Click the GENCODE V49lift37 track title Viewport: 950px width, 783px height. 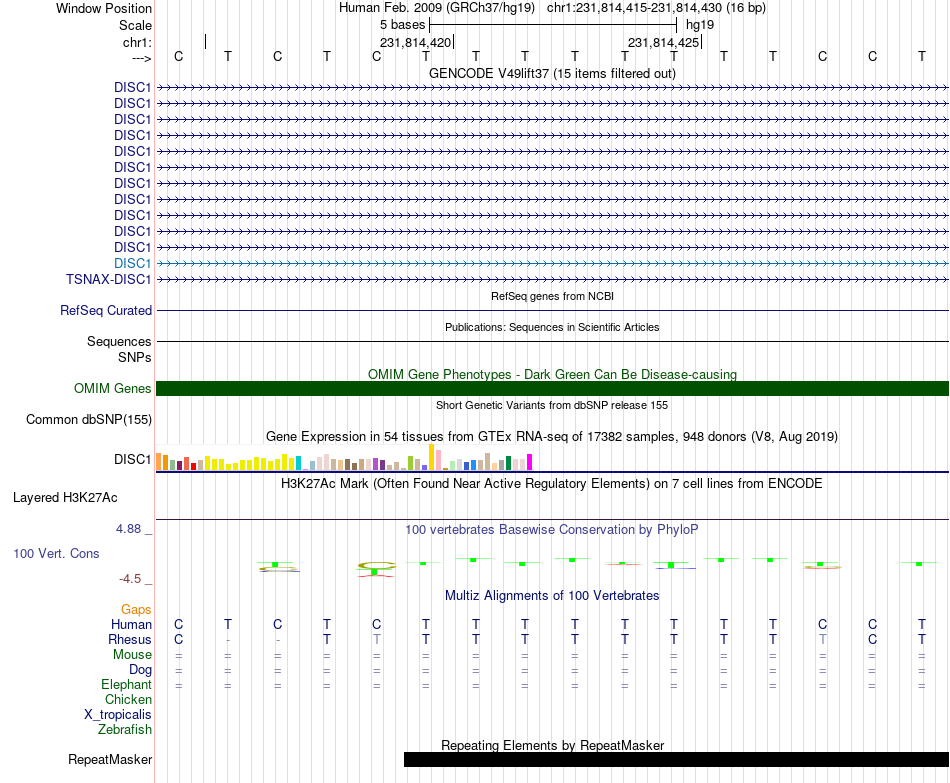[552, 73]
